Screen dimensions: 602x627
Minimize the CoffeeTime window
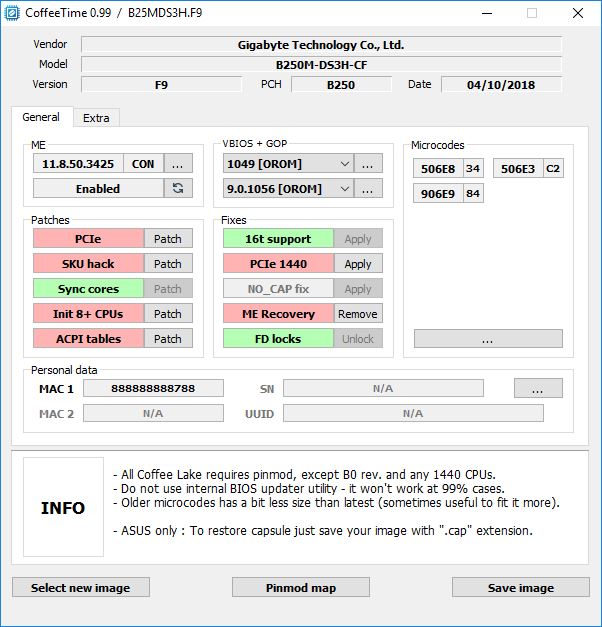click(487, 13)
